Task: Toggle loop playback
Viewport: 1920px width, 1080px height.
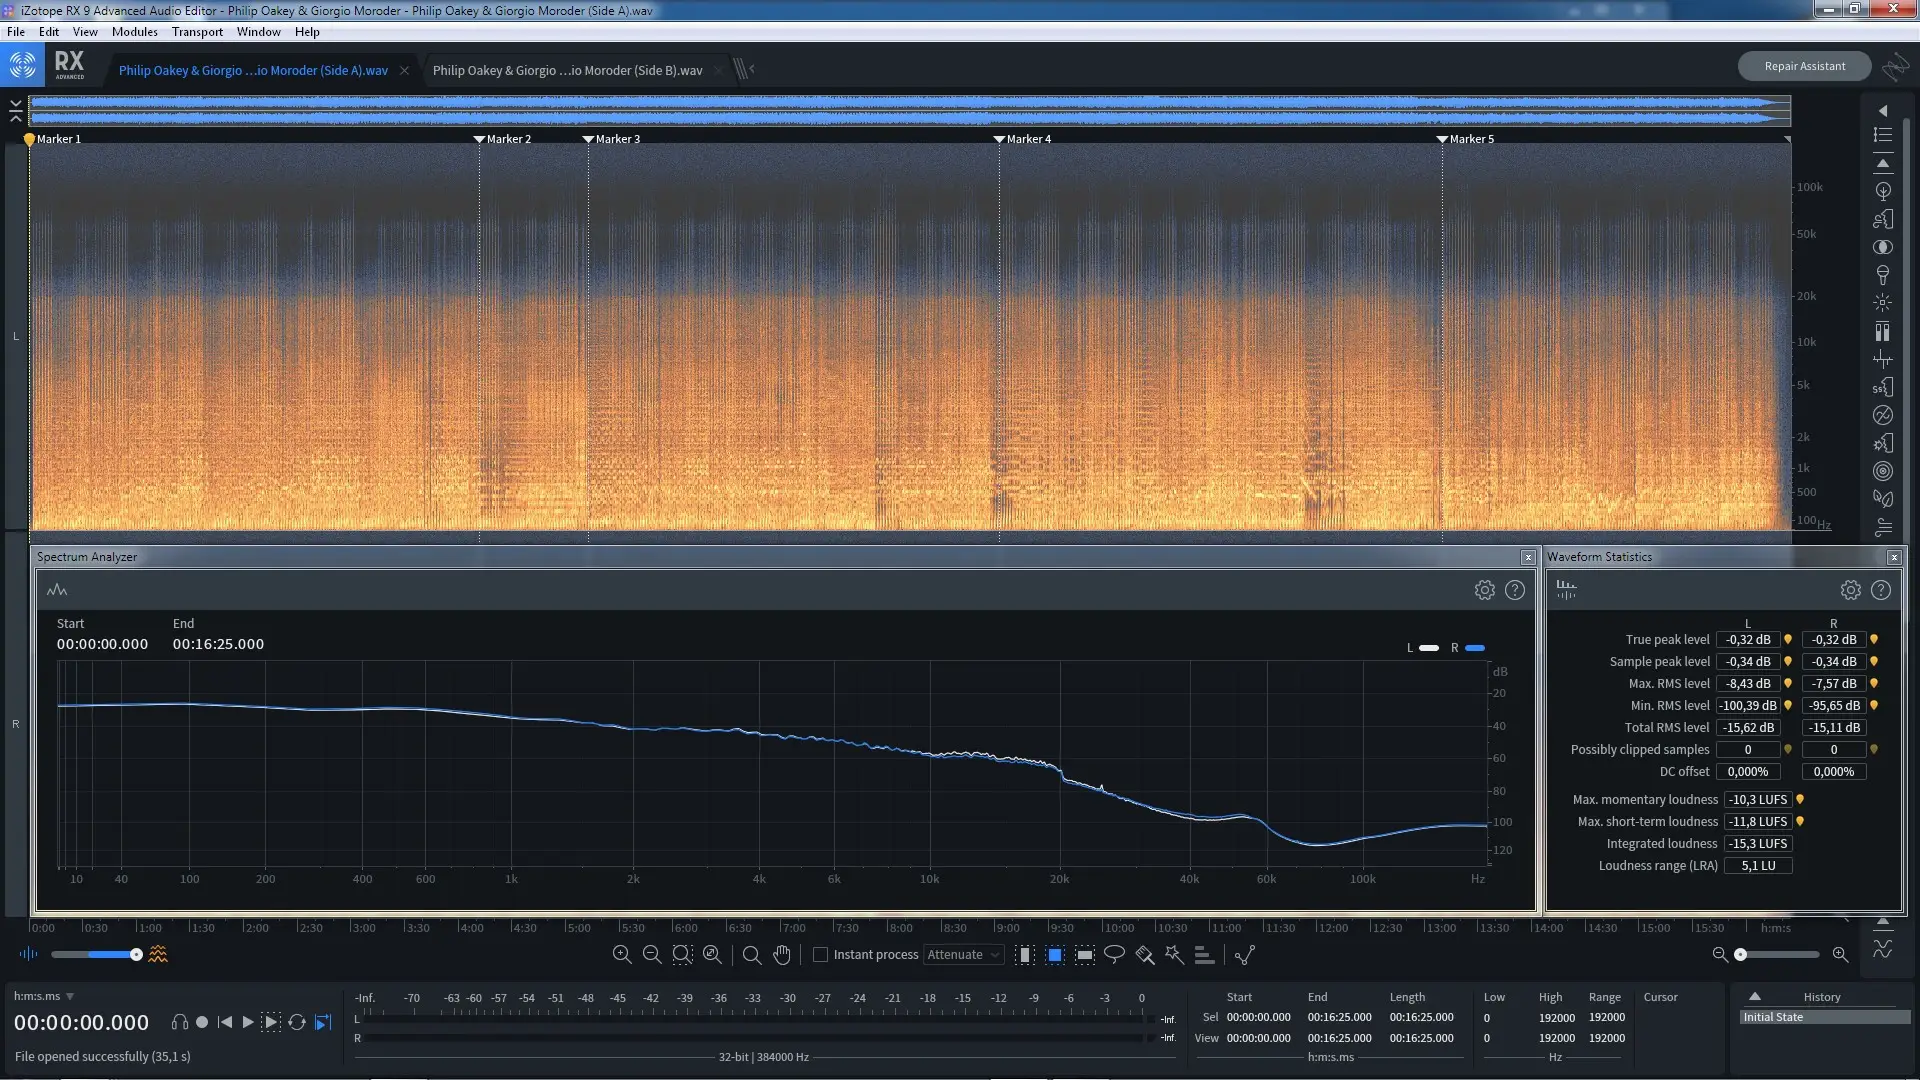Action: pos(297,1022)
